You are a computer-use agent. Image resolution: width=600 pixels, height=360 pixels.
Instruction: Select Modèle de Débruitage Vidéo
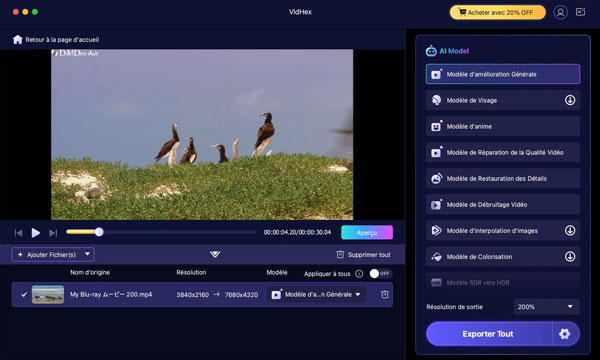coord(503,204)
